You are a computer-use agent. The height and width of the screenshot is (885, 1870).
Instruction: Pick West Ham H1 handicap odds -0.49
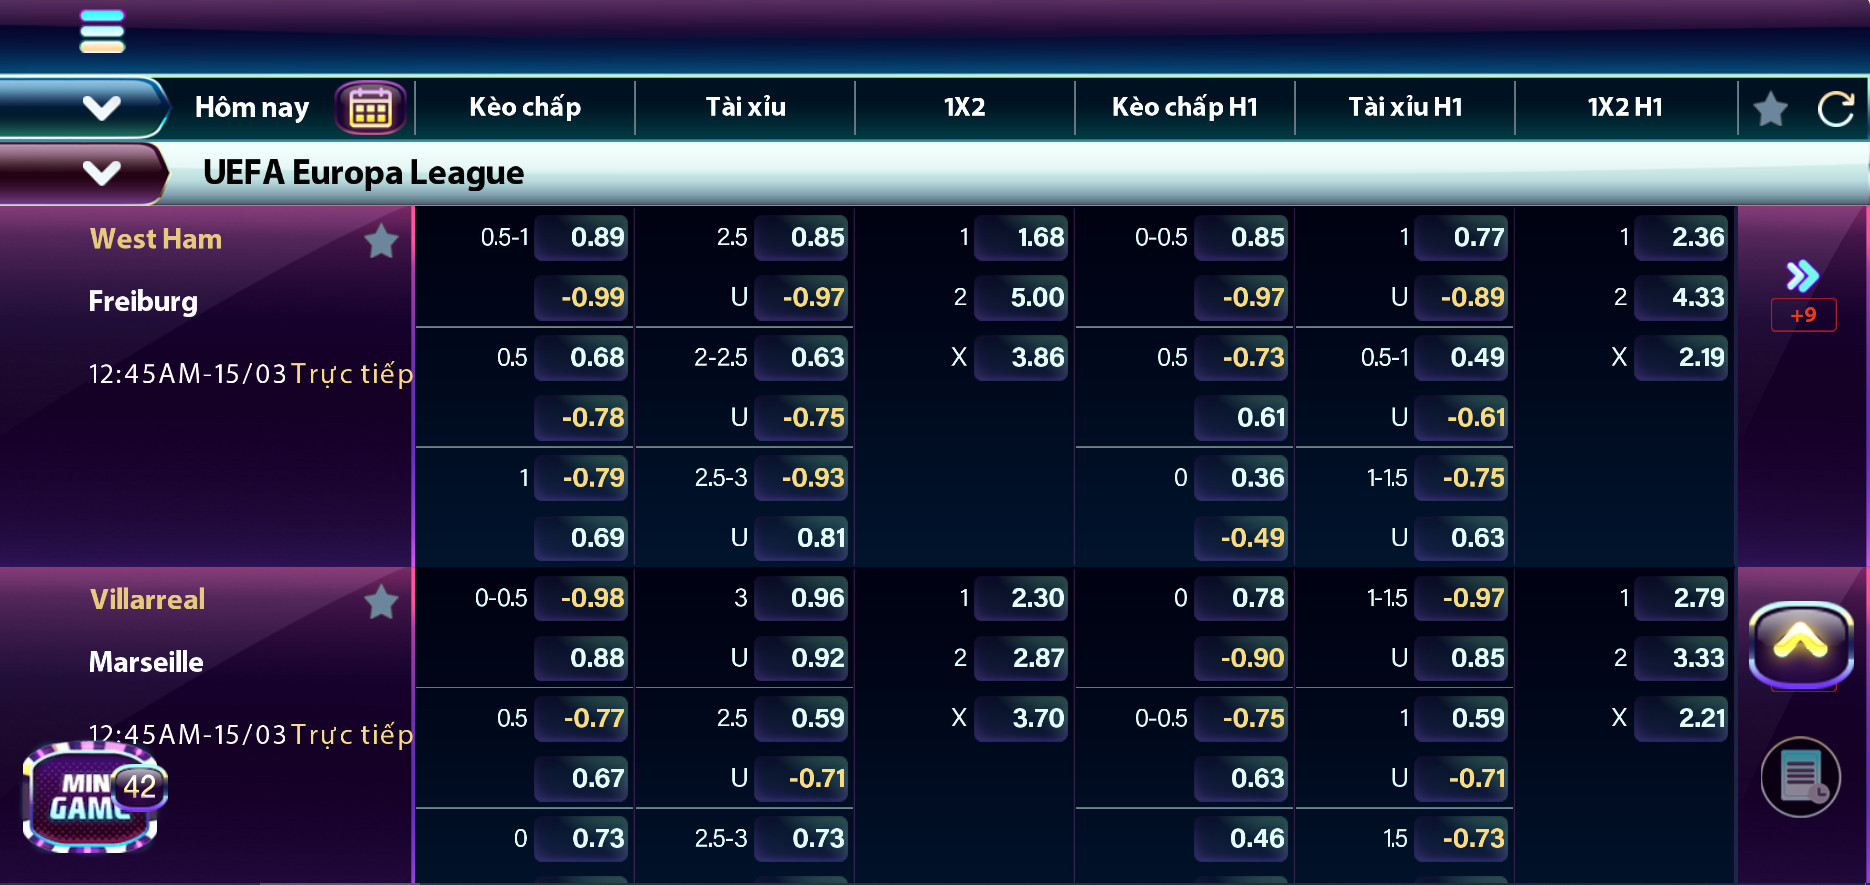1241,537
